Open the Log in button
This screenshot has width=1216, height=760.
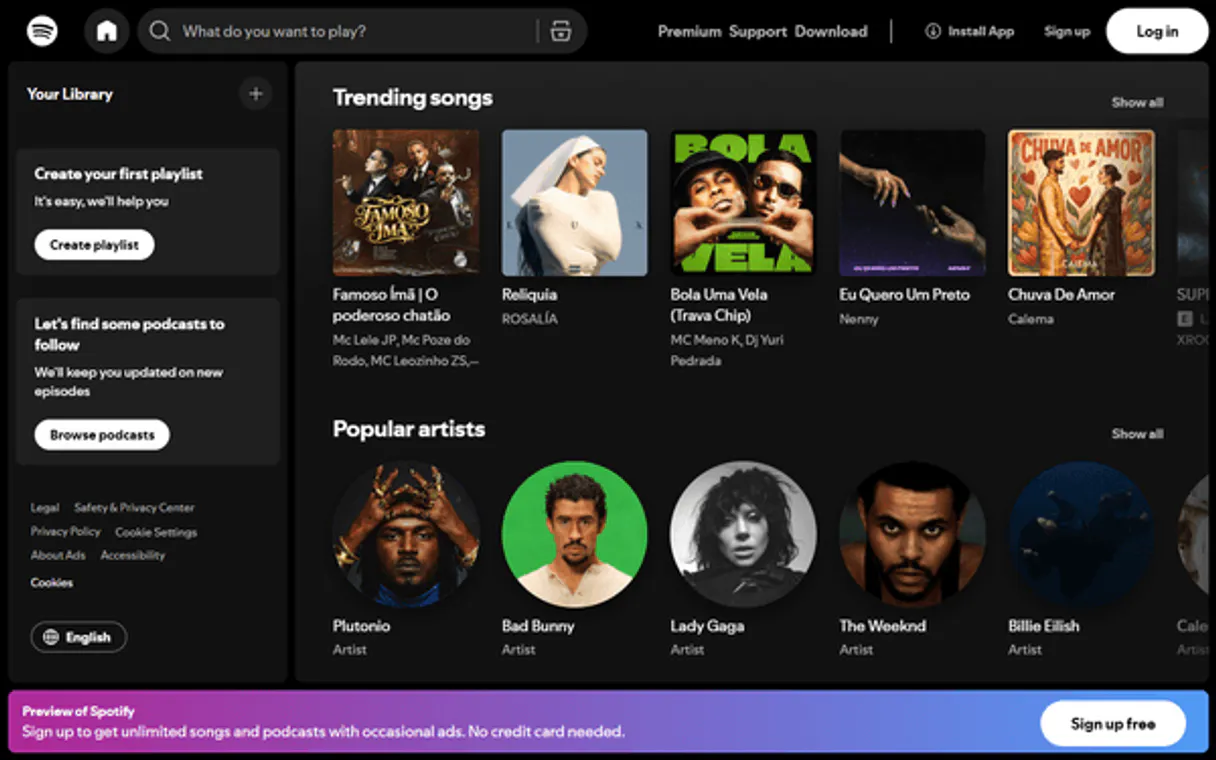tap(1156, 30)
